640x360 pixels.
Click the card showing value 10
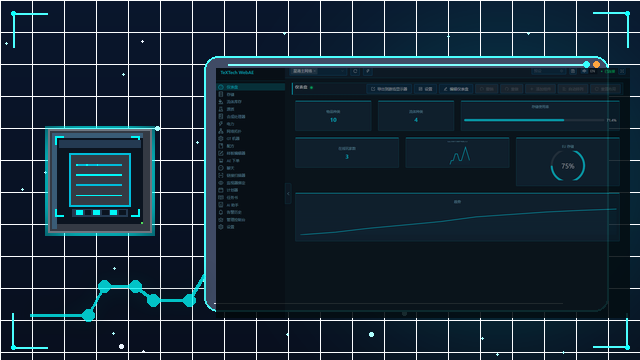[x=333, y=116]
